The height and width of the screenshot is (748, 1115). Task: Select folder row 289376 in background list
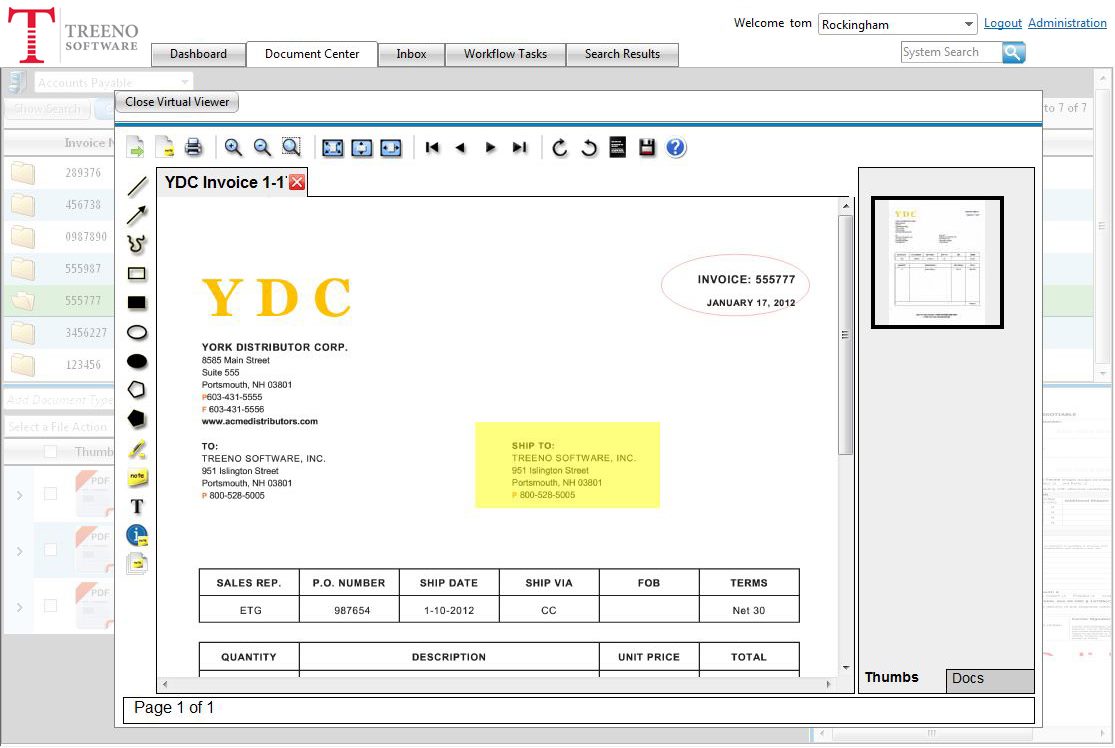[60, 173]
